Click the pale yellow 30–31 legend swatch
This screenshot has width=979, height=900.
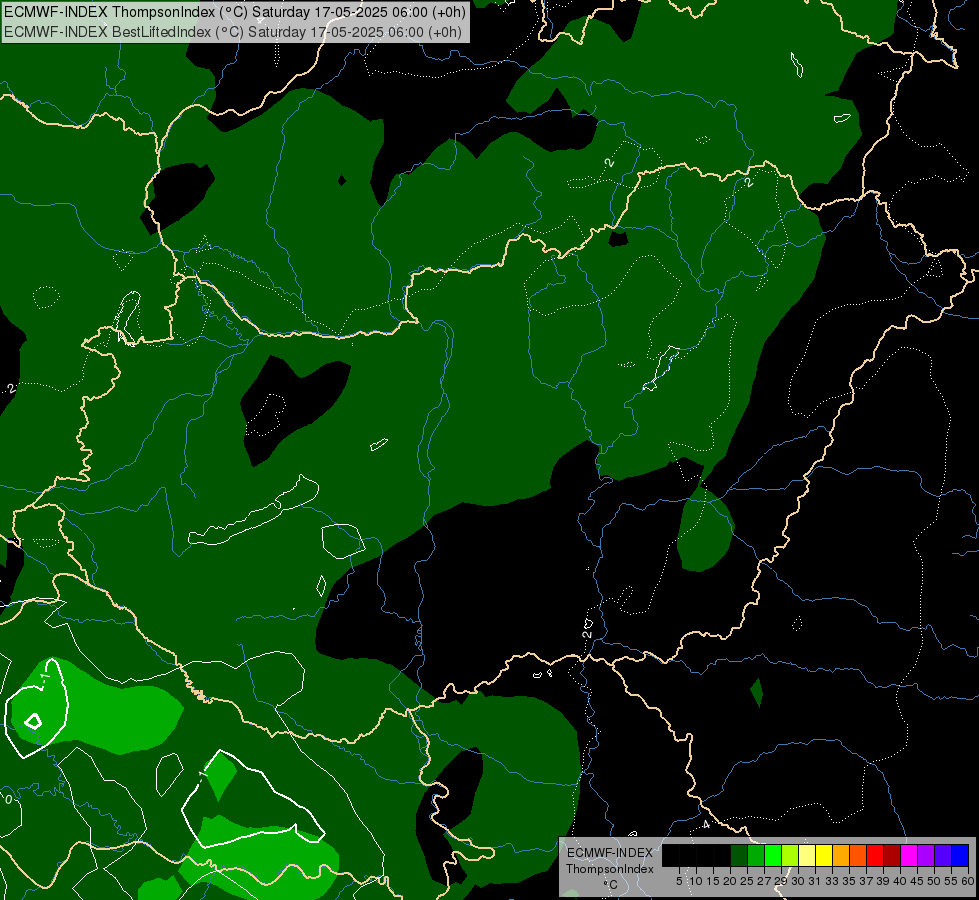point(807,855)
